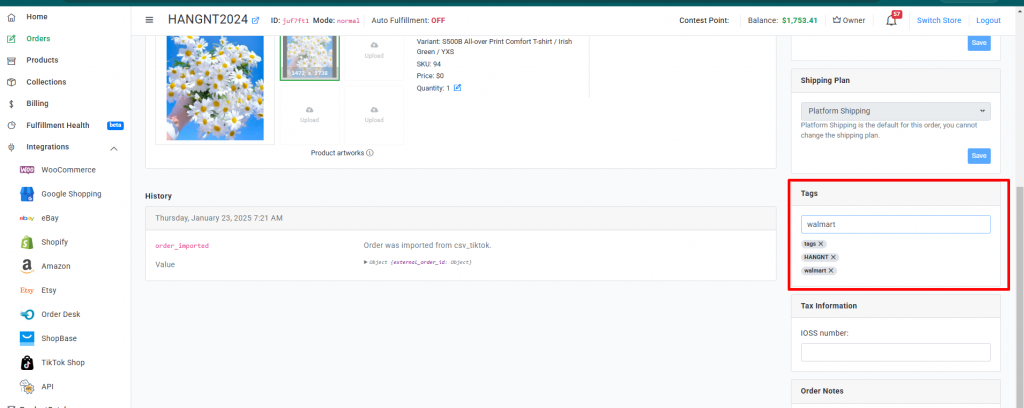This screenshot has height=408, width=1024.
Task: Save the Shipping Plan
Action: click(x=978, y=156)
